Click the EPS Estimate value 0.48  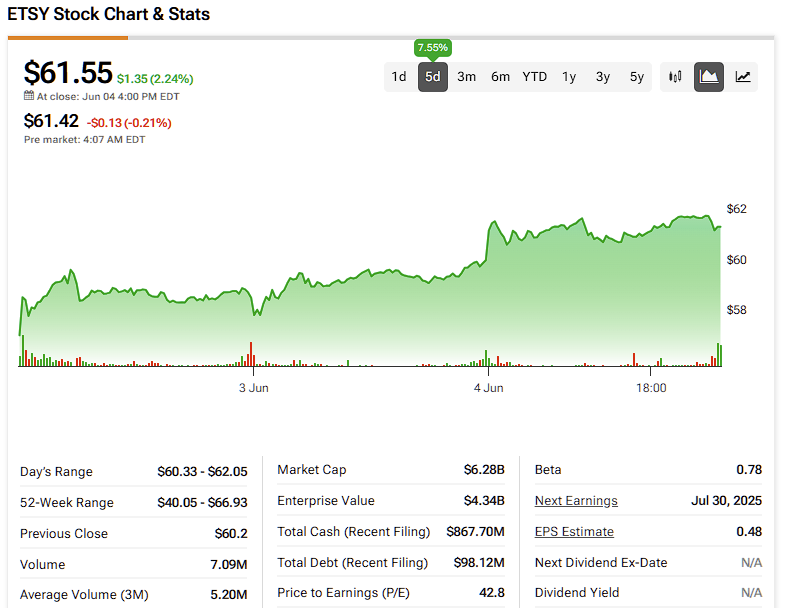[x=749, y=532]
